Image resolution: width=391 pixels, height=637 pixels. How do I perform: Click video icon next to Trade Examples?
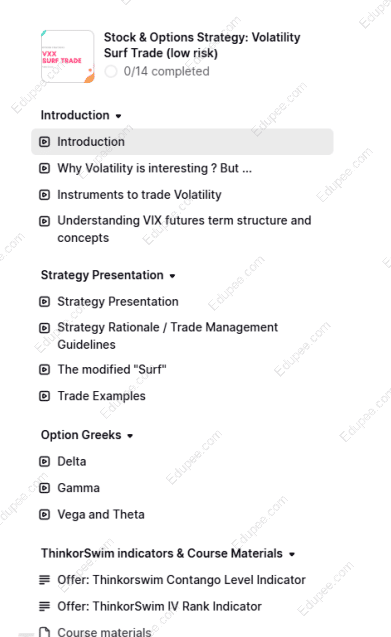44,396
